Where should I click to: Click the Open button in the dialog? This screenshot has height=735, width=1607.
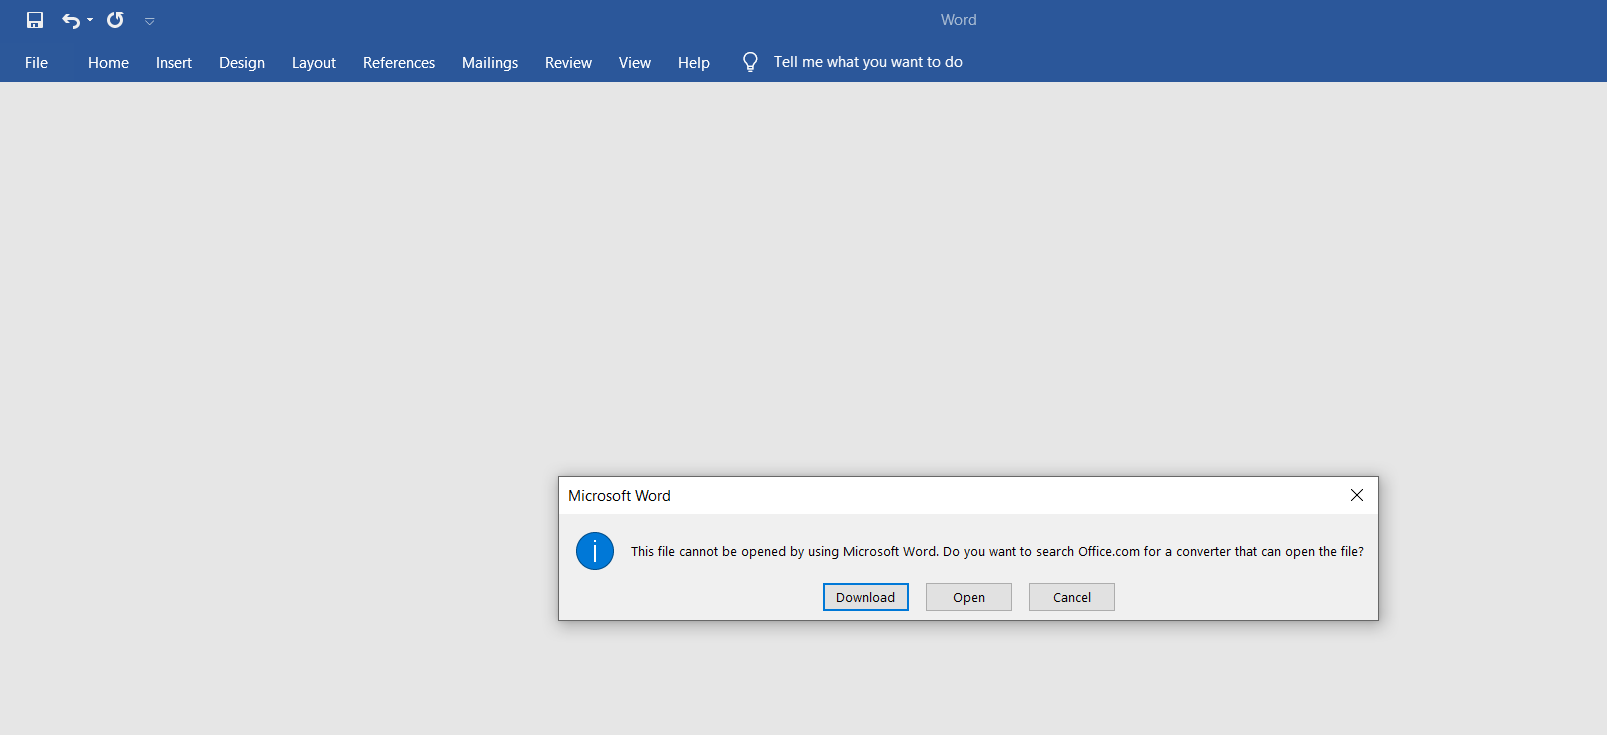tap(969, 597)
